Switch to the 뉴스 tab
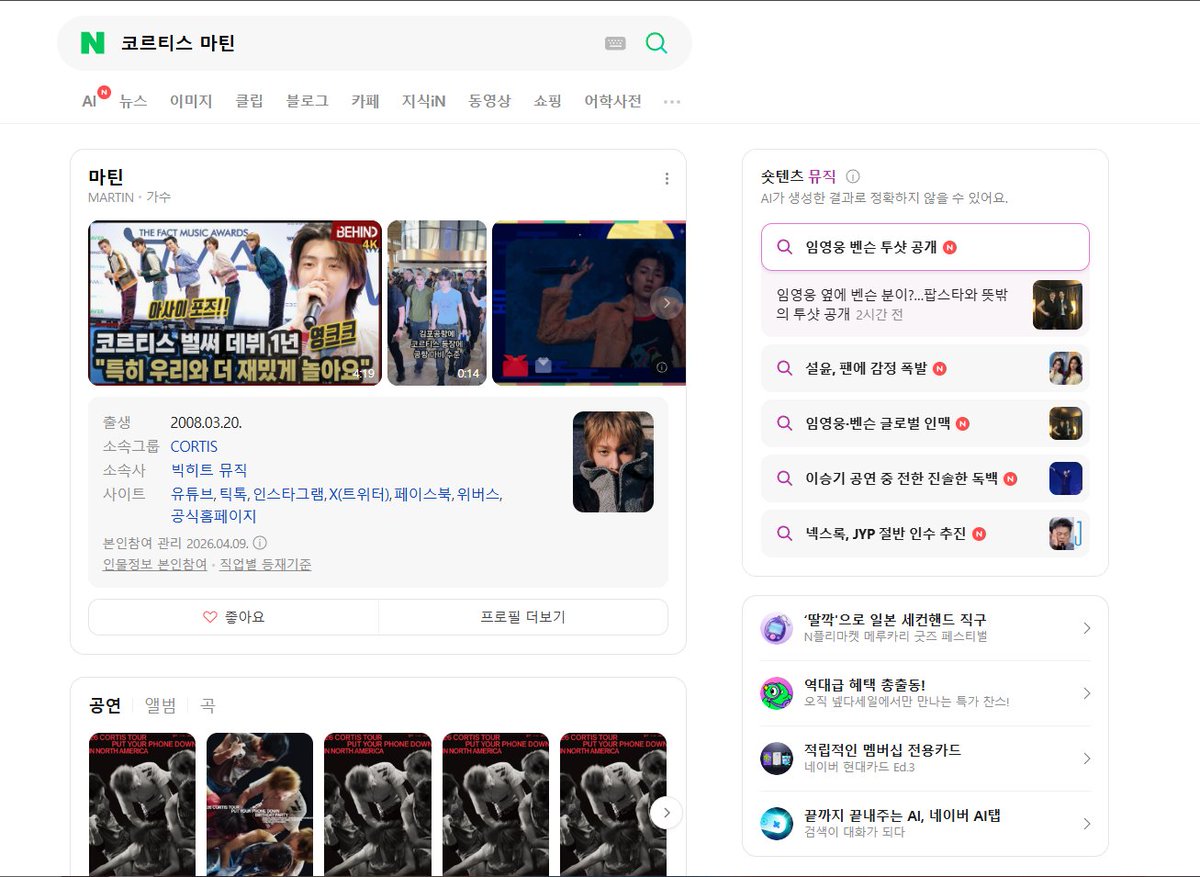This screenshot has width=1200, height=877. [133, 101]
